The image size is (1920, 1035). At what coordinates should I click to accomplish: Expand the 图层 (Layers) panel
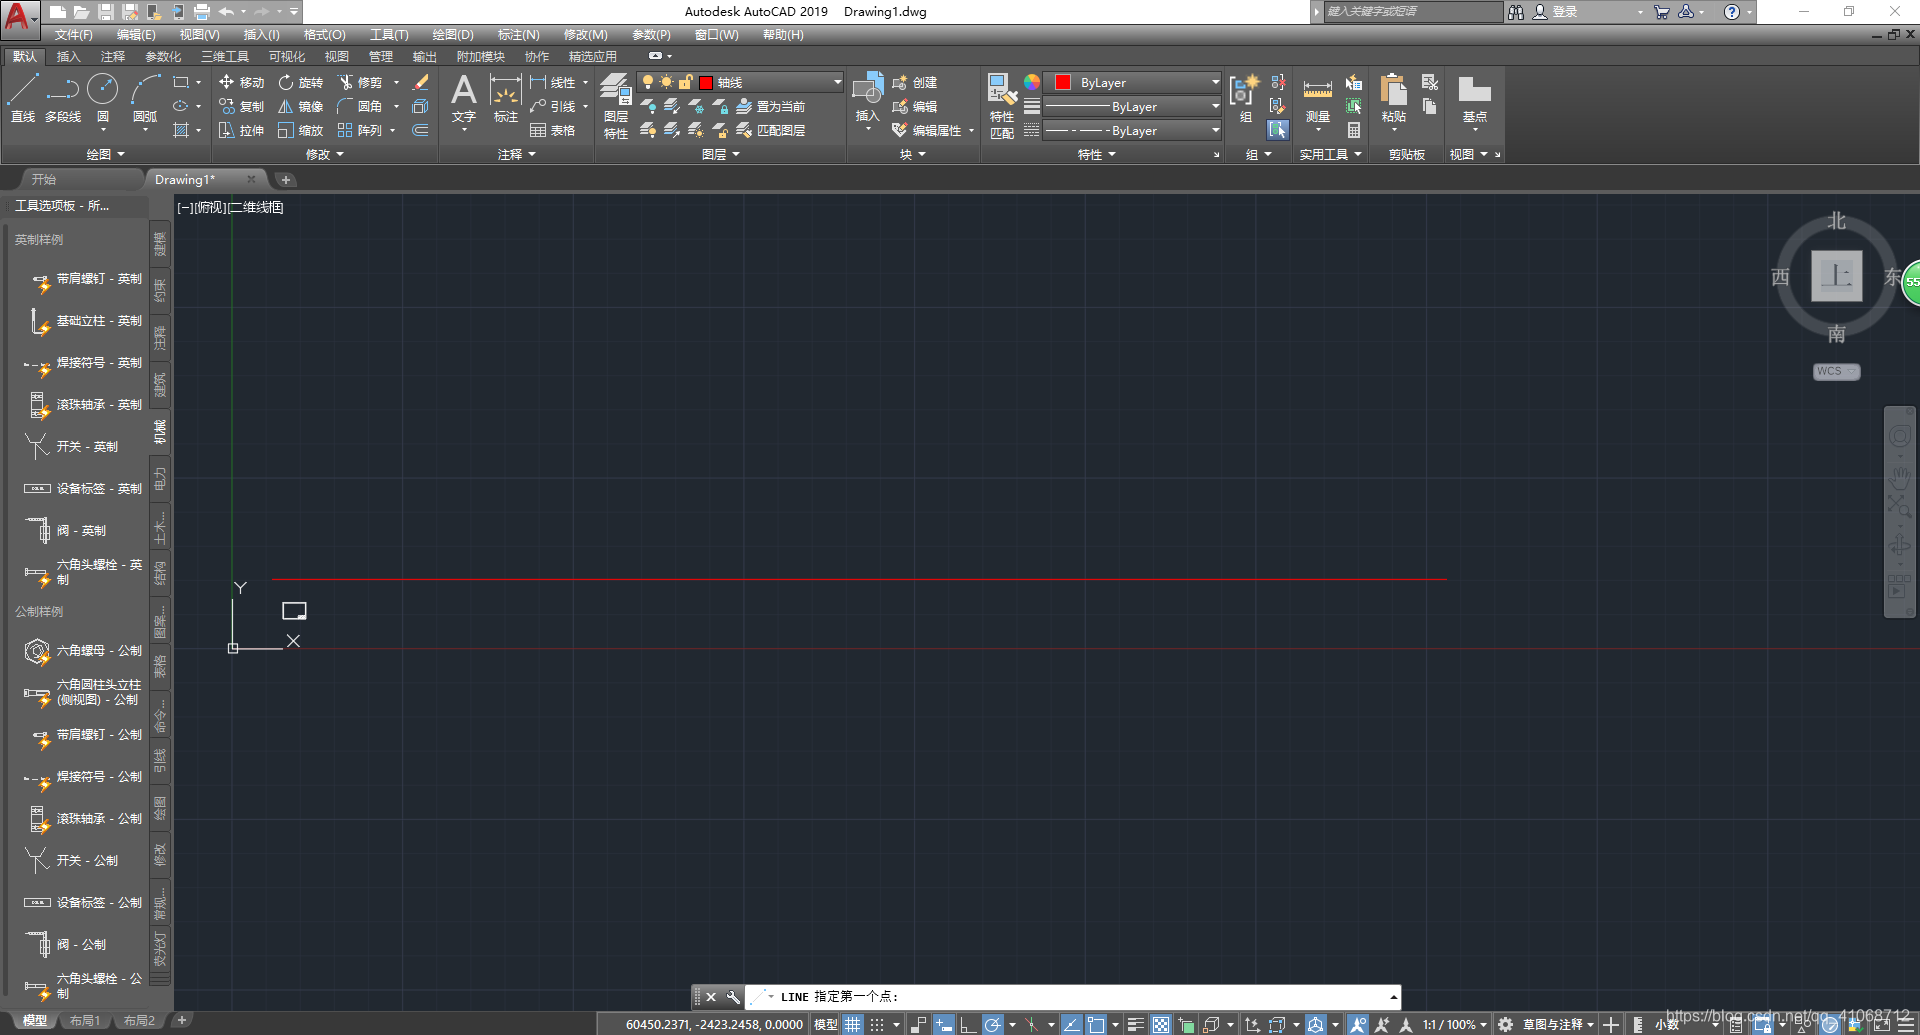pyautogui.click(x=720, y=154)
